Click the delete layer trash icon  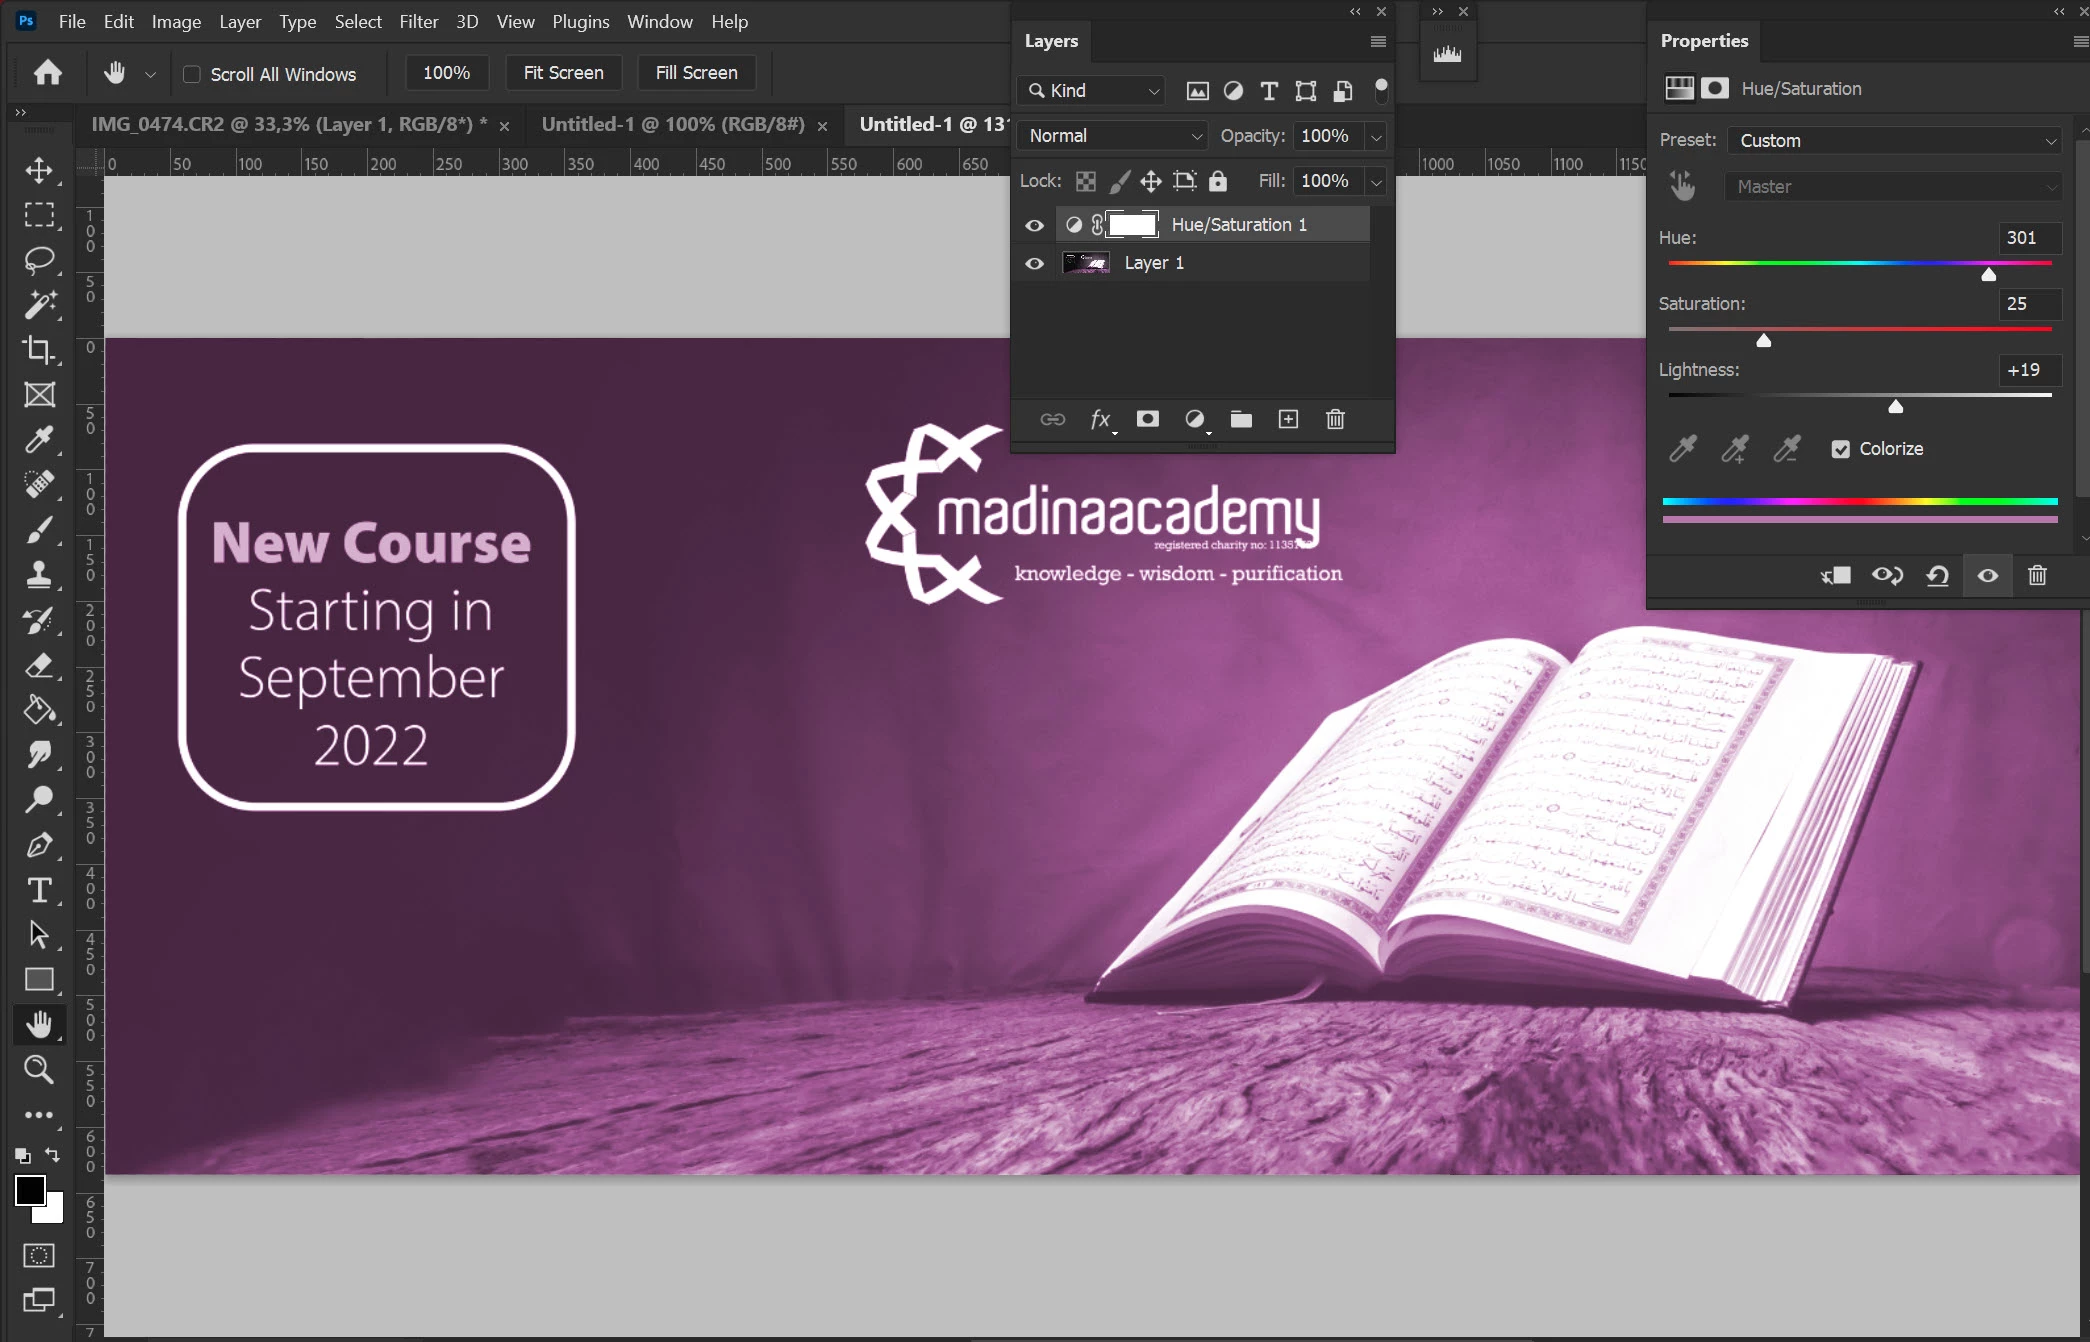(x=1335, y=419)
